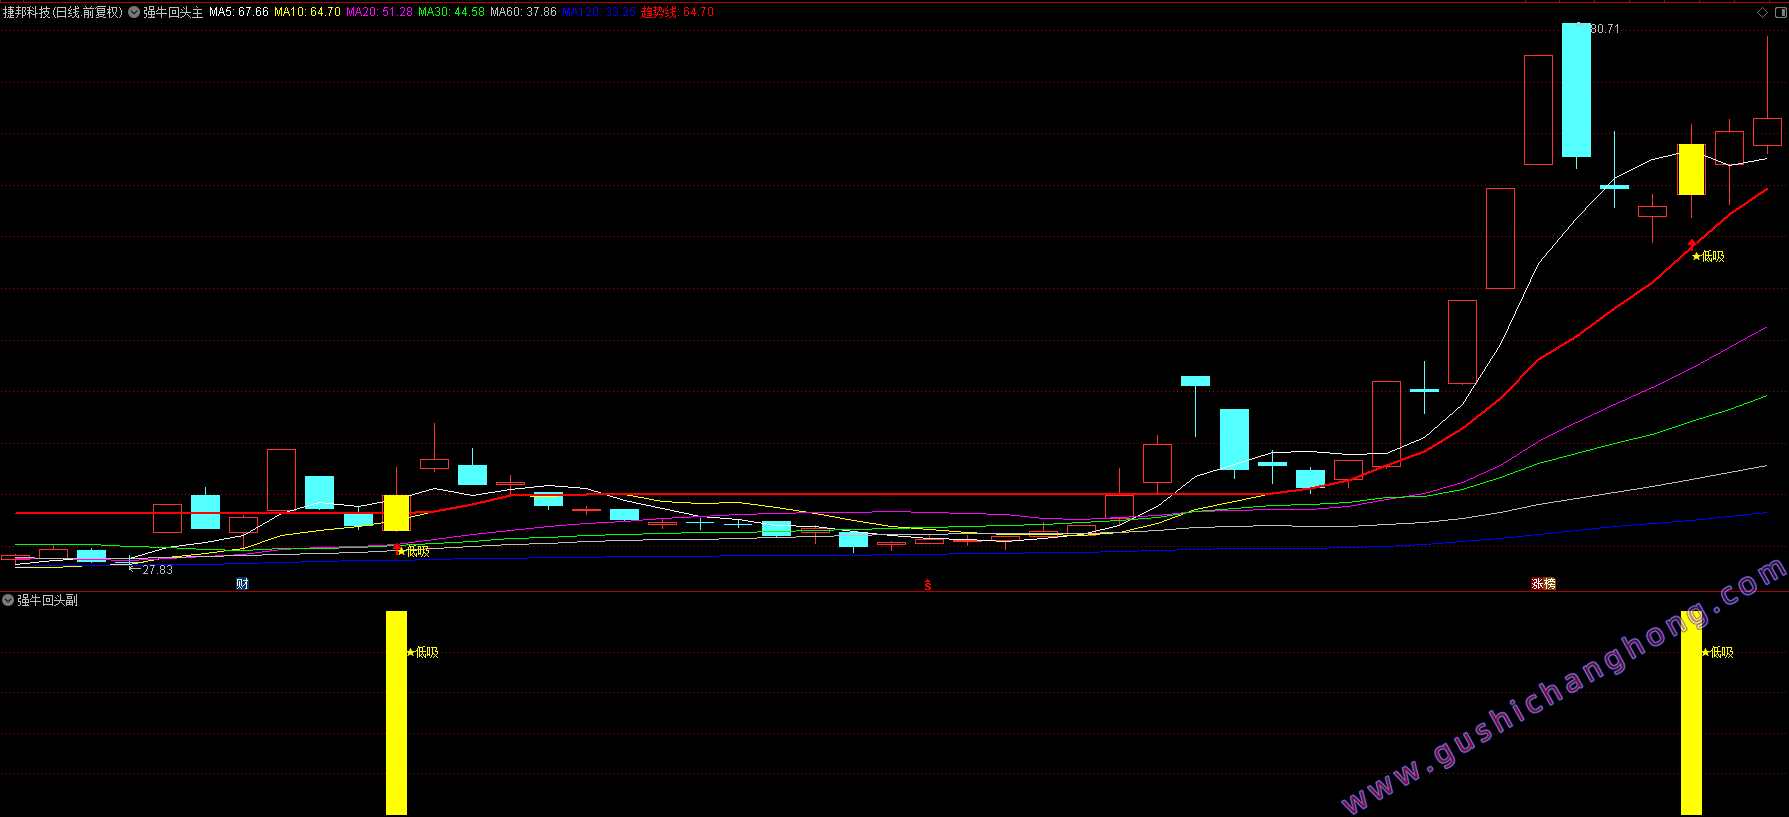Click the right yellow signal bar in sub-chart
This screenshot has height=817, width=1789.
[1691, 713]
